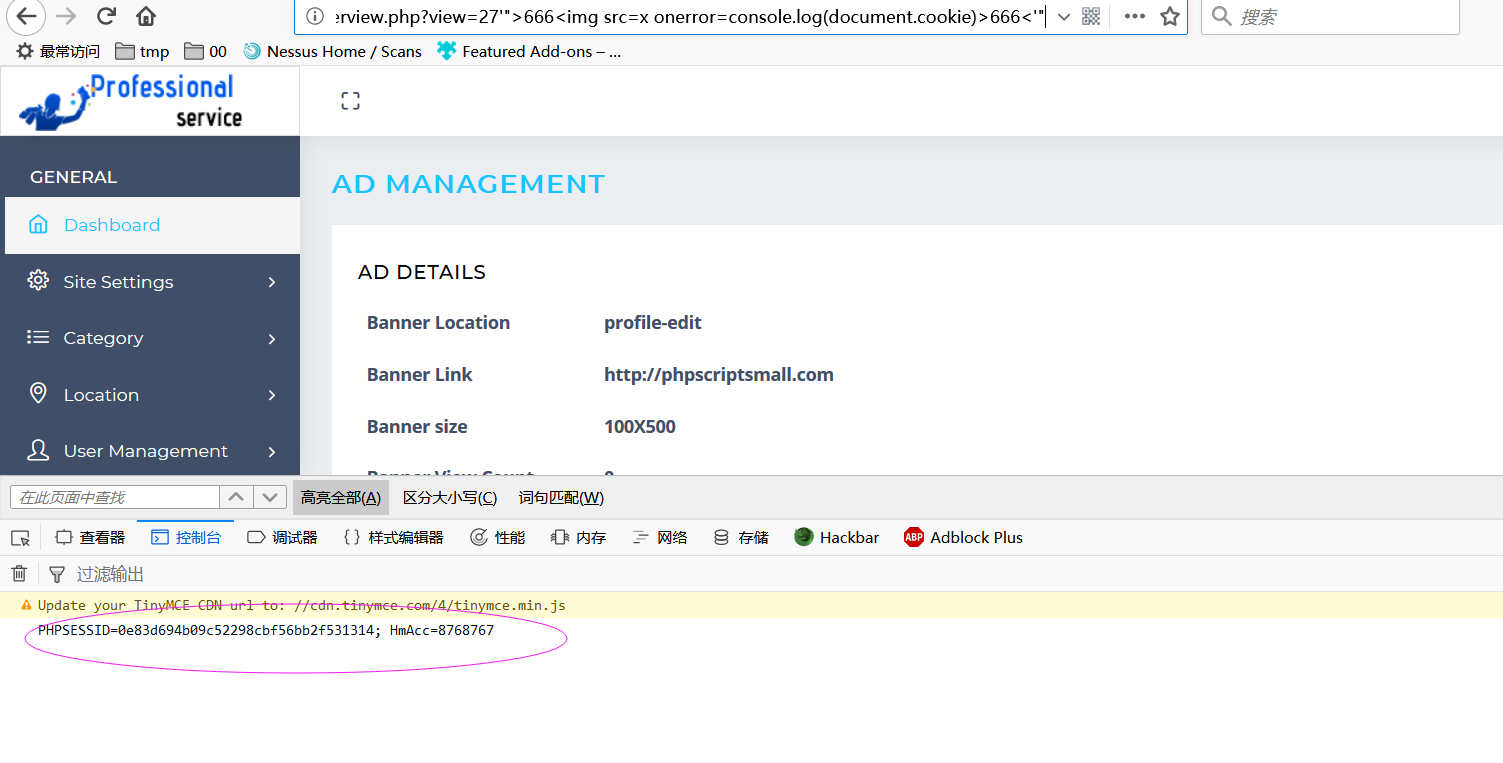Open the Dashboard sidebar item
This screenshot has width=1503, height=763.
(152, 225)
